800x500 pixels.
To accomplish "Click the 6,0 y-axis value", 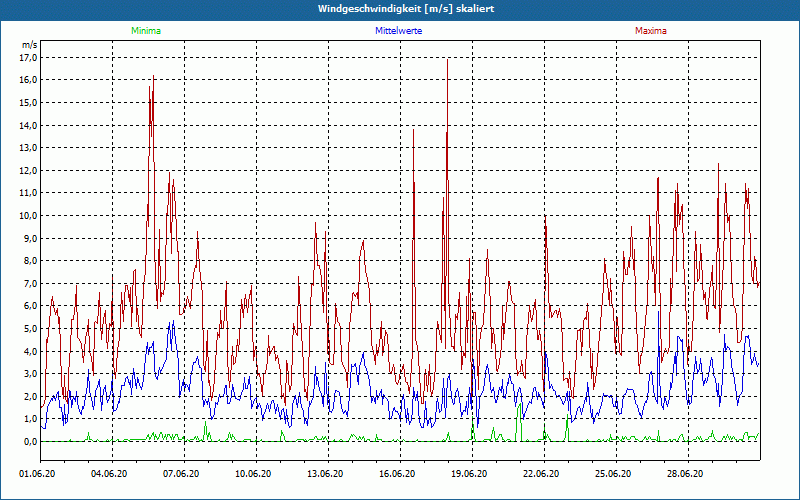I will [31, 306].
